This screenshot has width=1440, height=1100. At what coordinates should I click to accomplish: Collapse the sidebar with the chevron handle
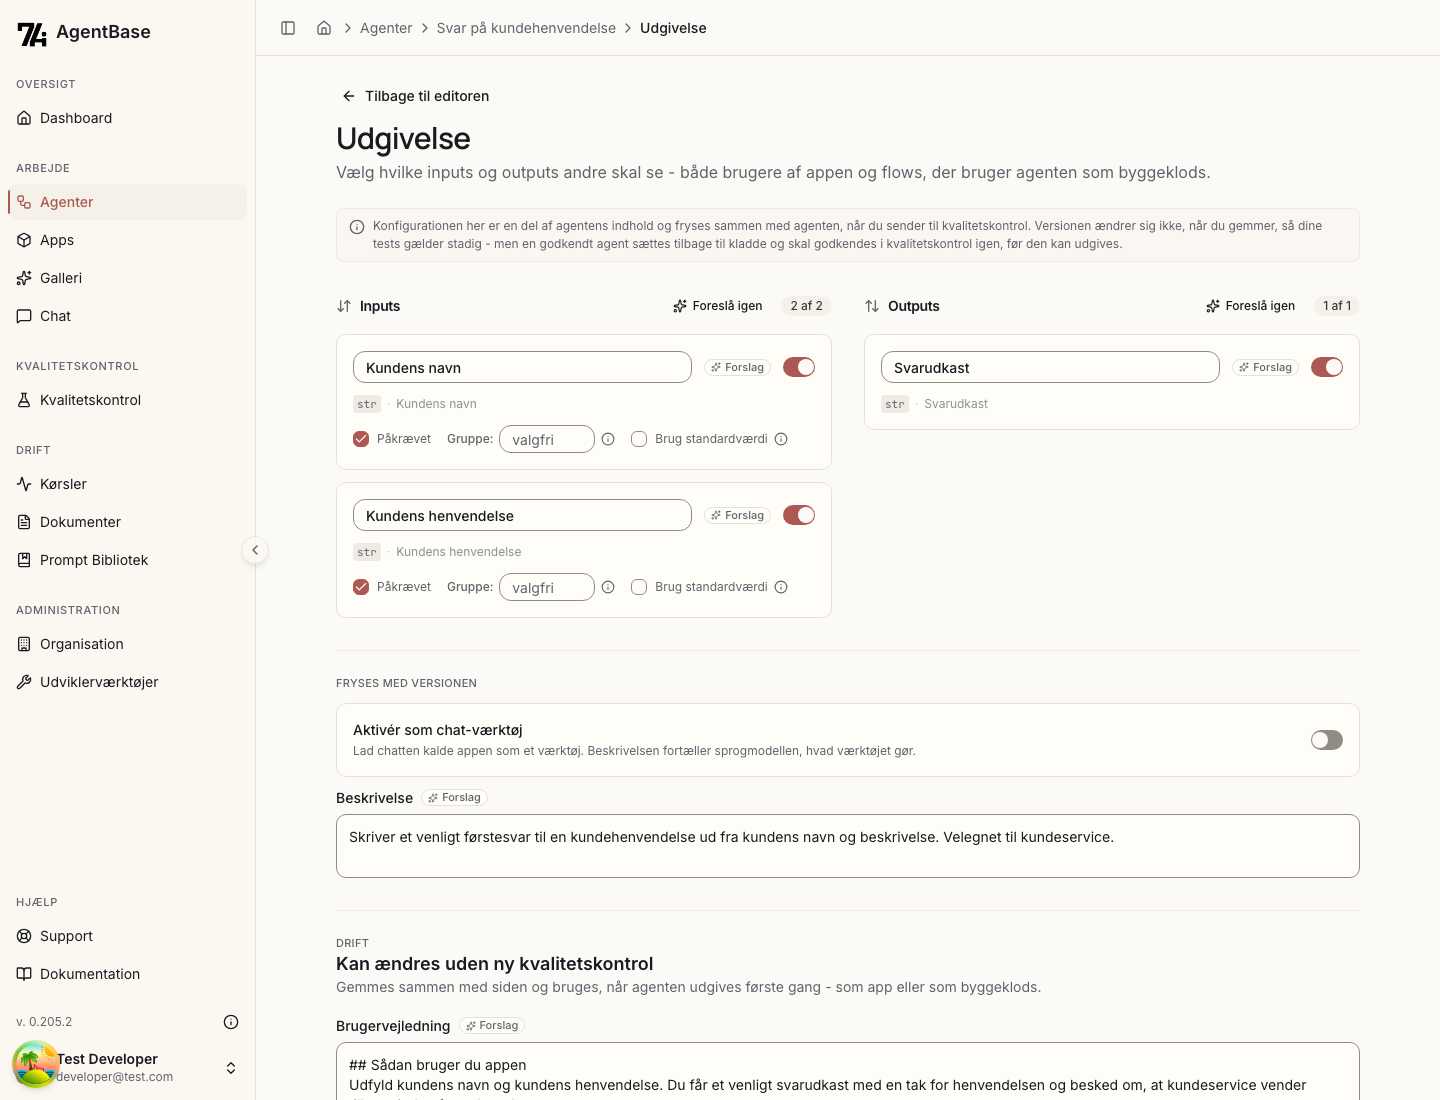255,550
